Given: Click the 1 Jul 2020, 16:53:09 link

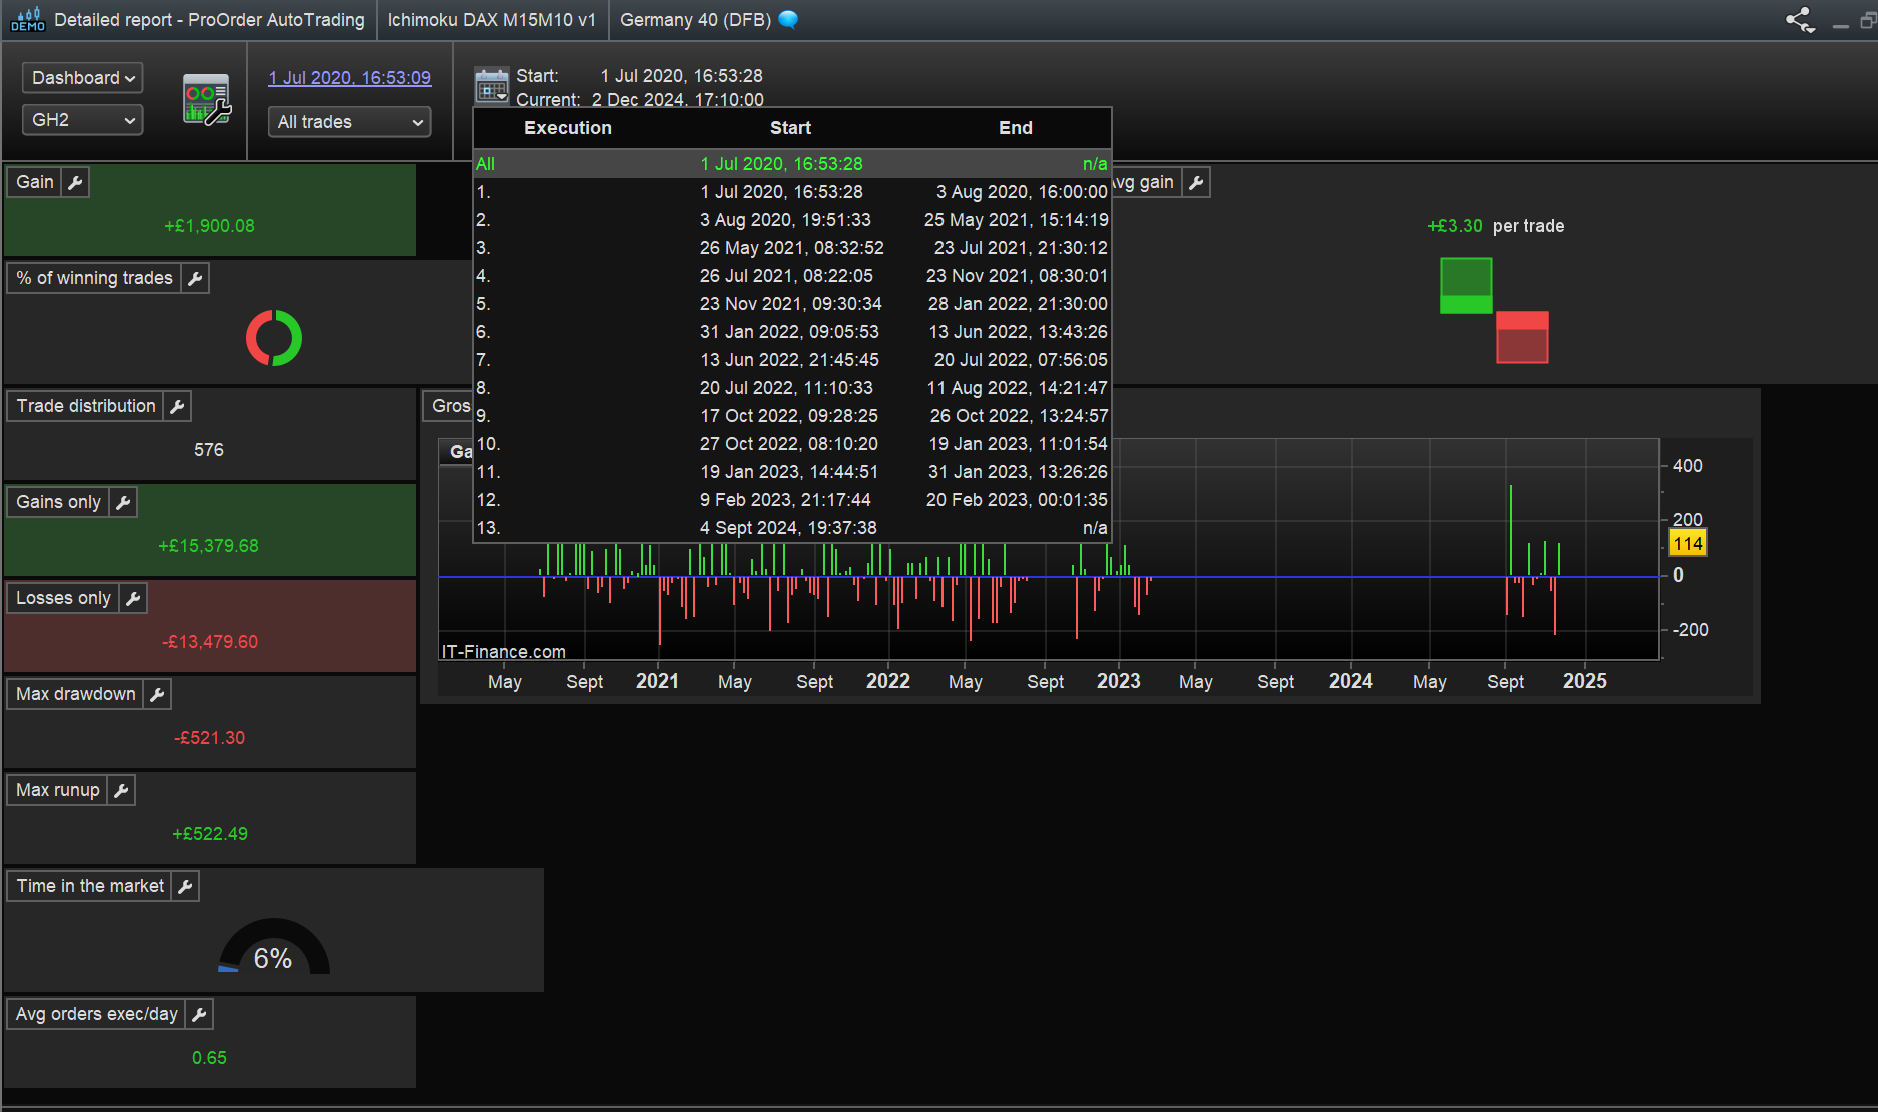Looking at the screenshot, I should coord(349,78).
